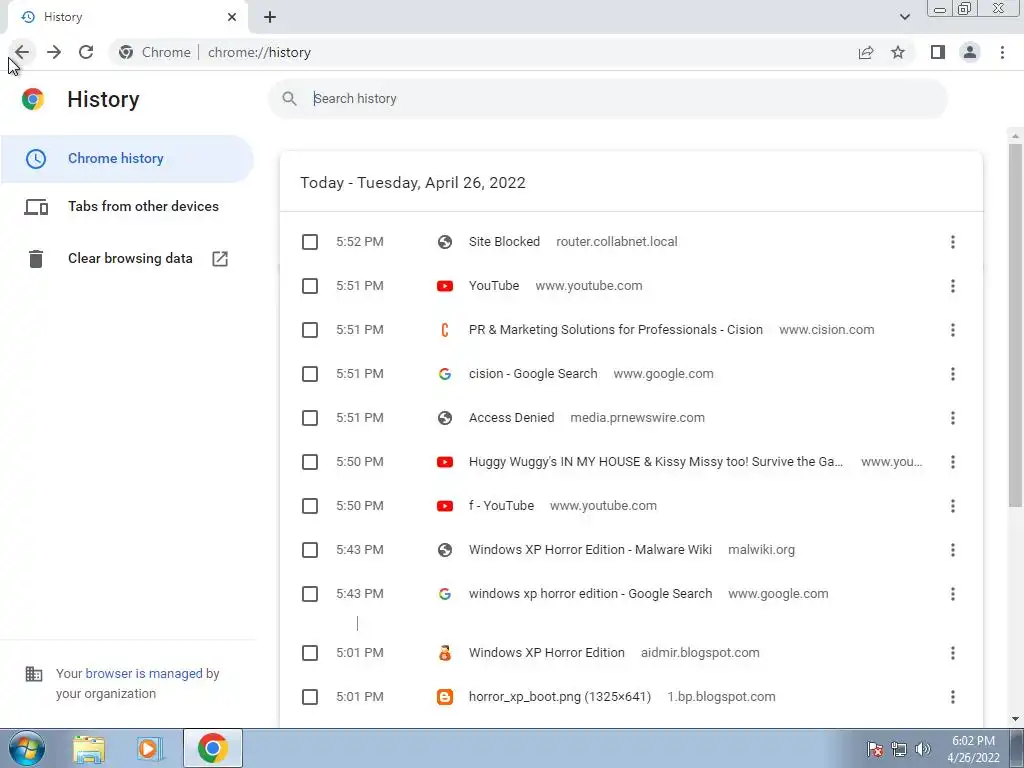Image resolution: width=1024 pixels, height=768 pixels.
Task: Click Blogger favicon for horror_xp_boot.png
Action: coord(445,697)
